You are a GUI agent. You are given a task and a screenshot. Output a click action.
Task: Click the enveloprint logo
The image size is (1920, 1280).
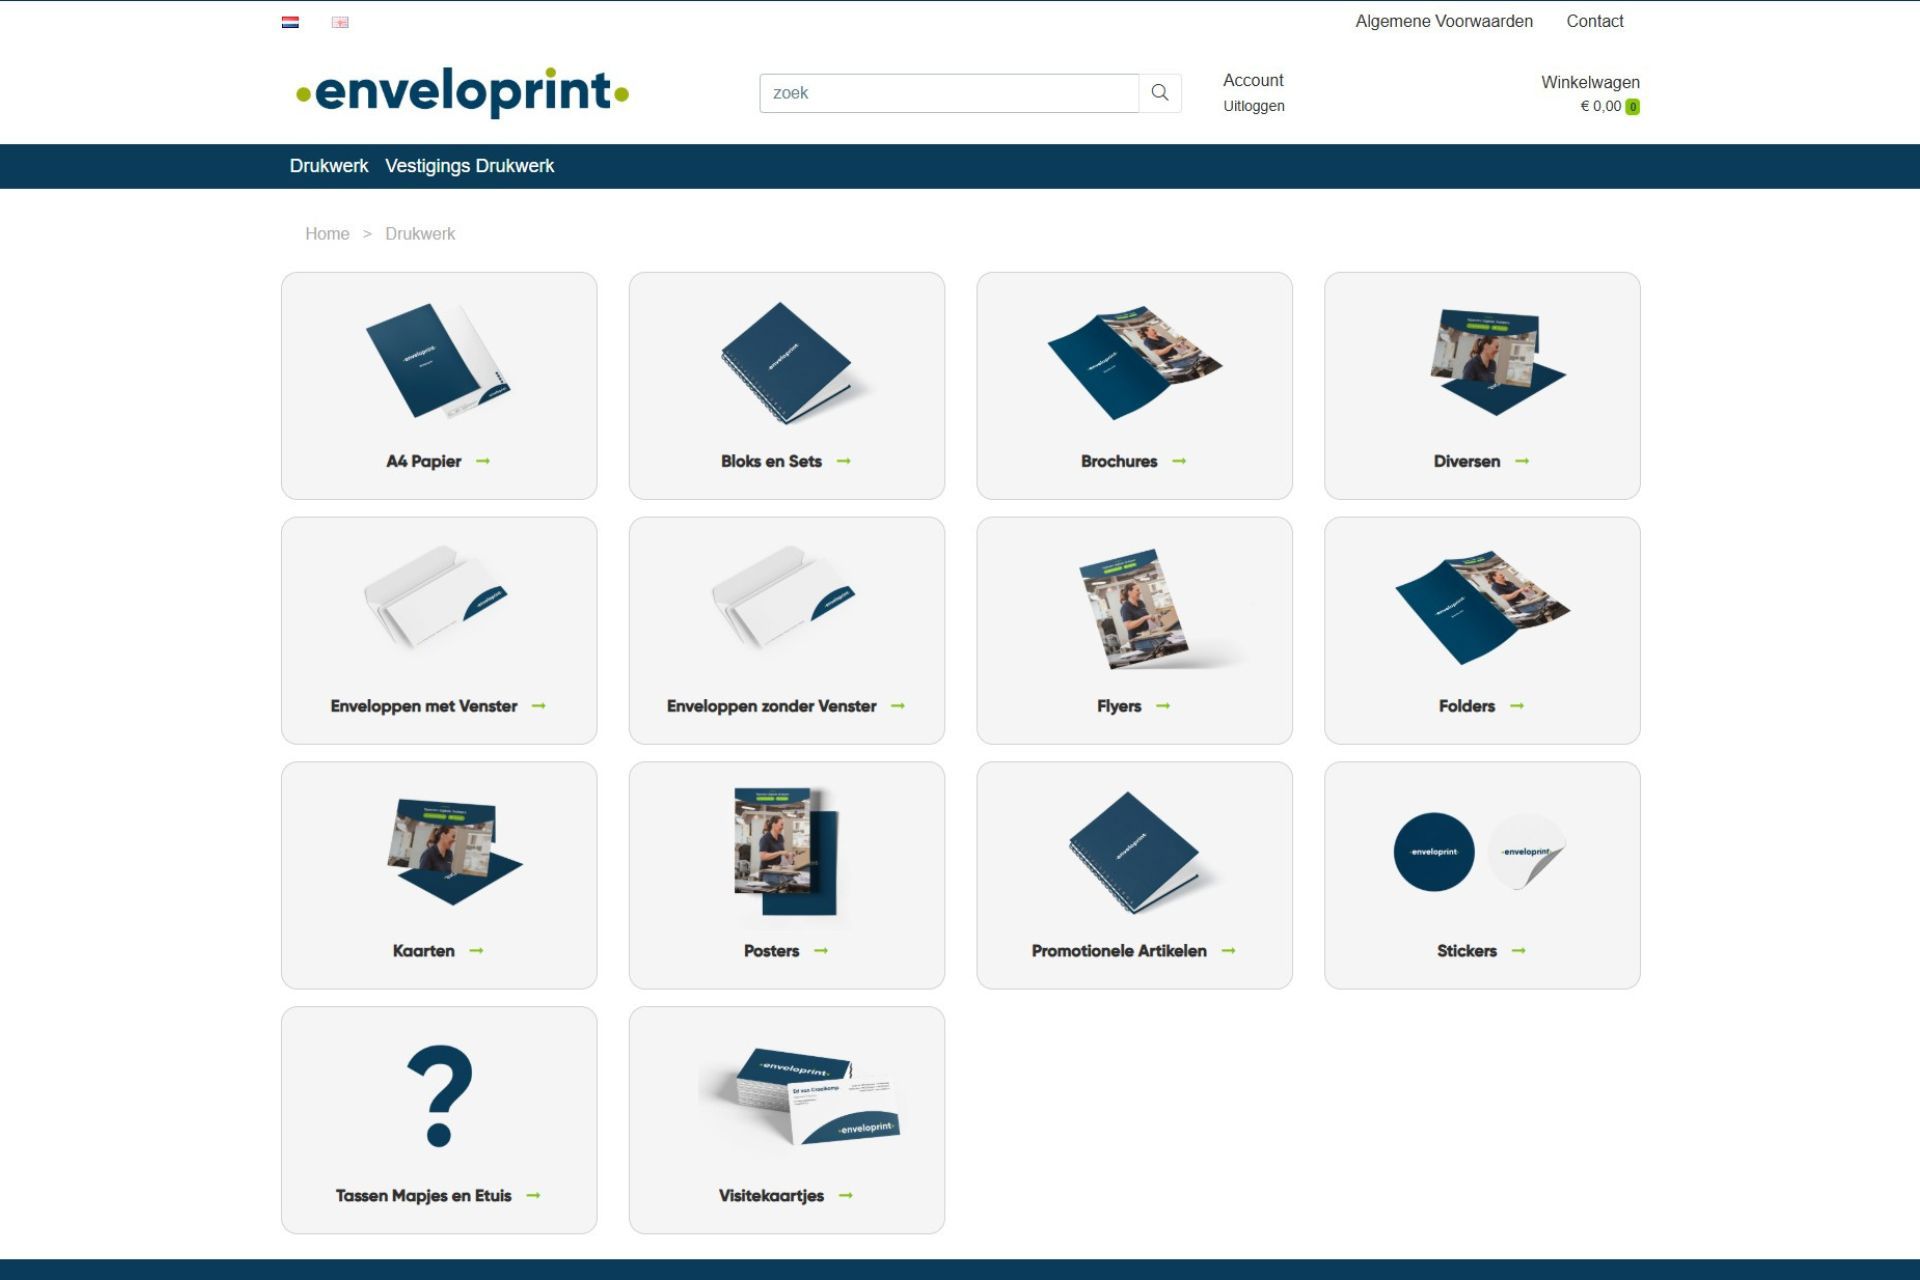462,92
